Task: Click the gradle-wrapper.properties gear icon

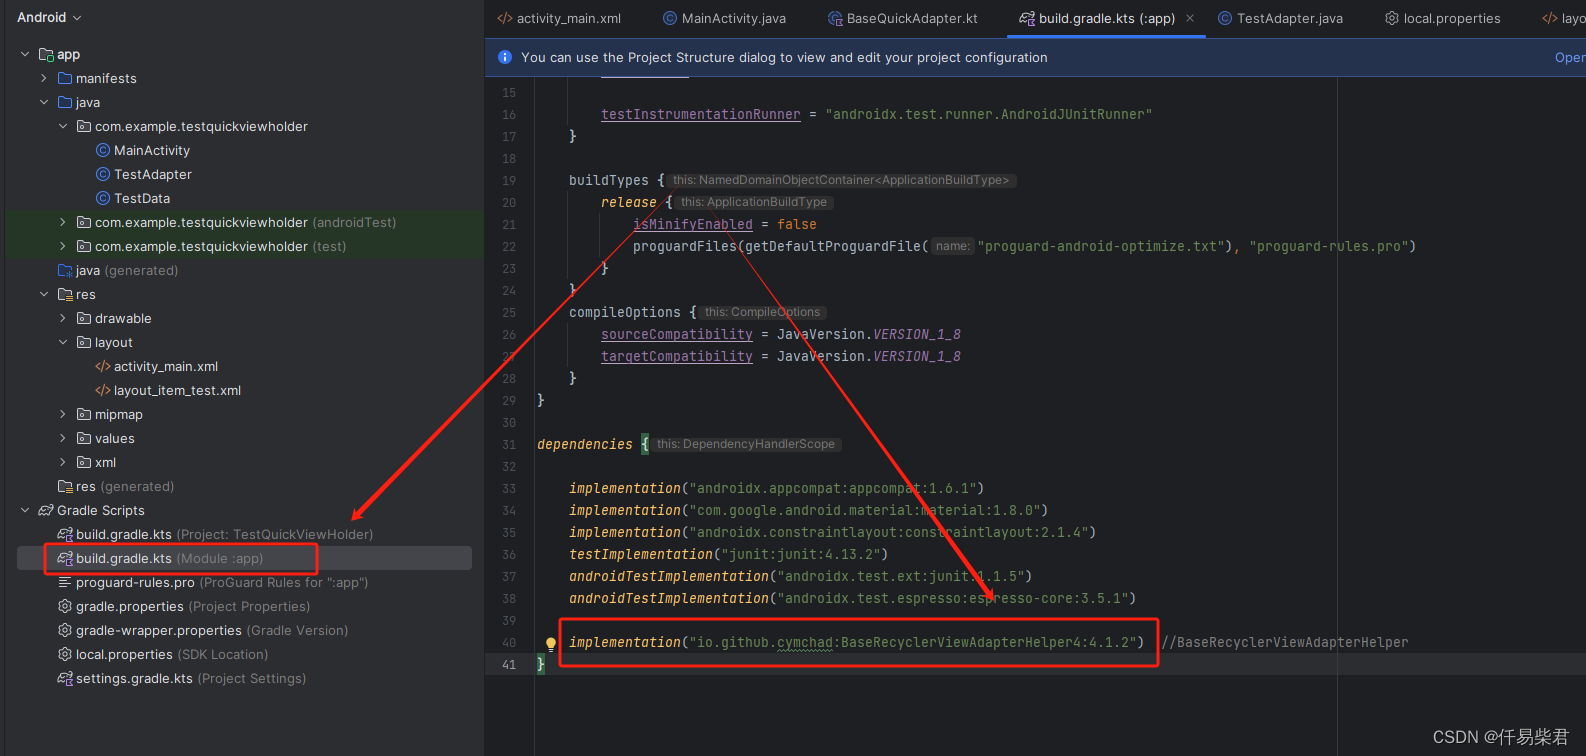Action: click(x=65, y=630)
